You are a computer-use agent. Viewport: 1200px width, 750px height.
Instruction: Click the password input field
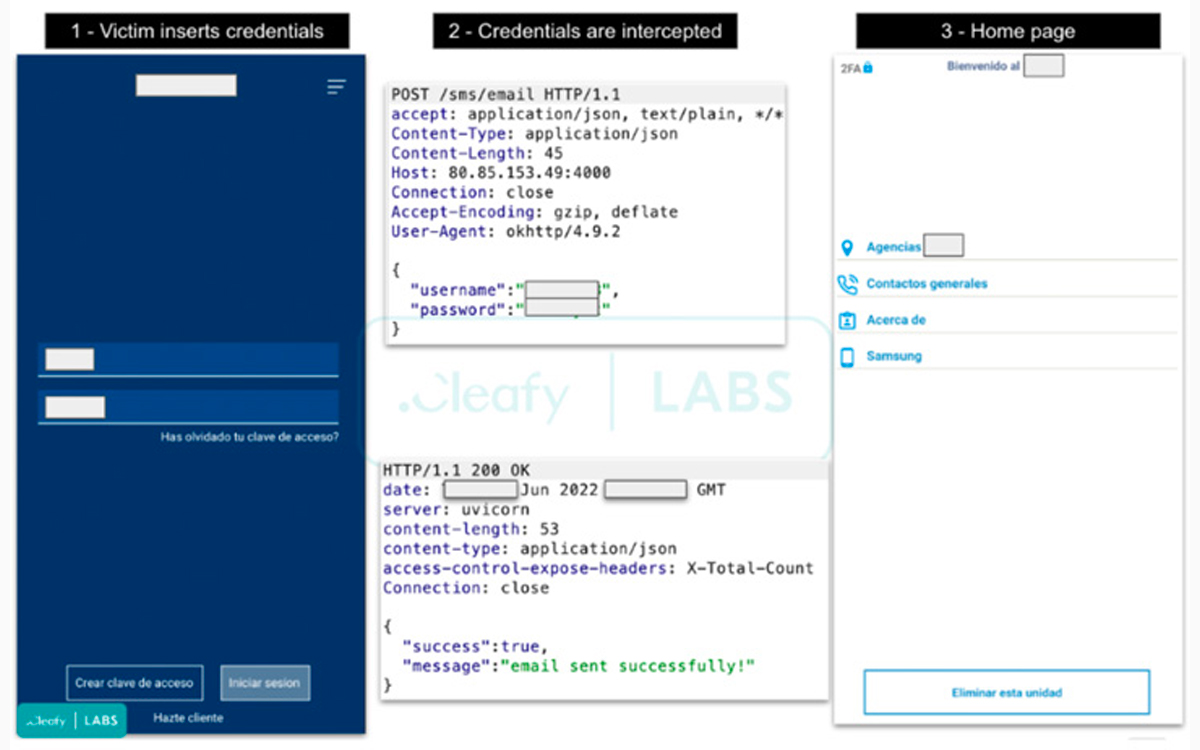(188, 407)
